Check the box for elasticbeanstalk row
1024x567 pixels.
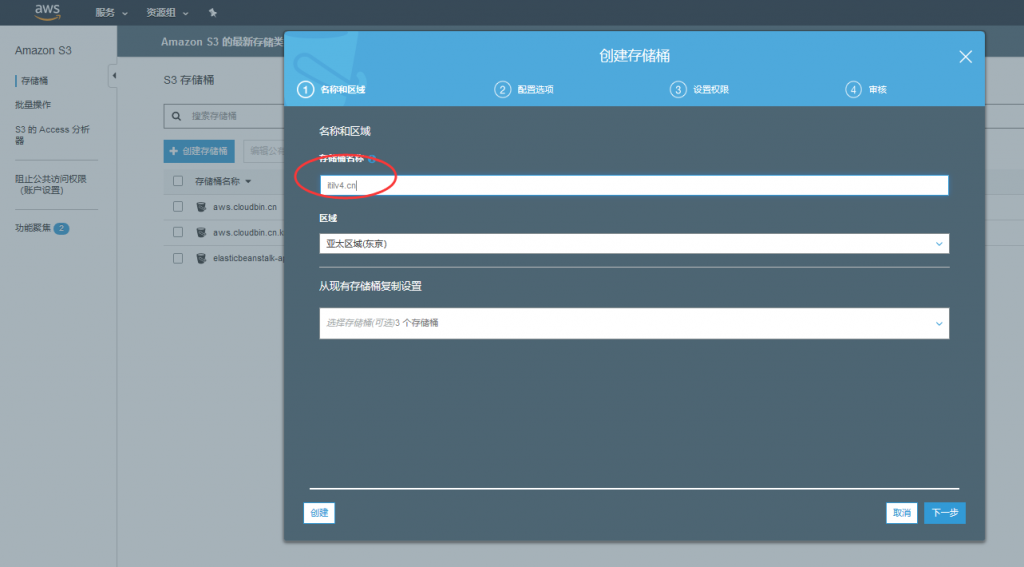tap(178, 258)
